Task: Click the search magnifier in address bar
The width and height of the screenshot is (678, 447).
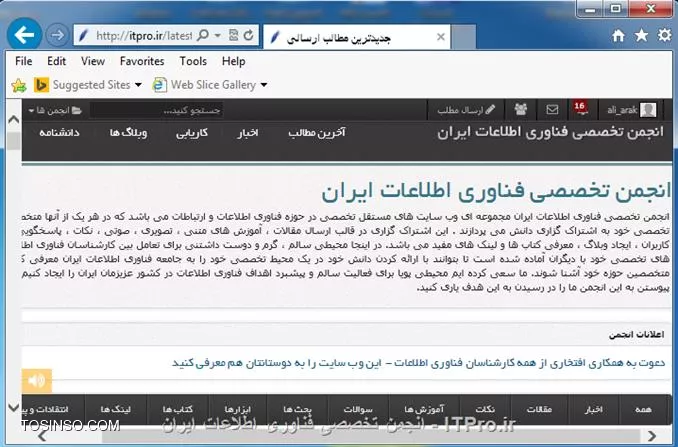Action: pyautogui.click(x=202, y=35)
